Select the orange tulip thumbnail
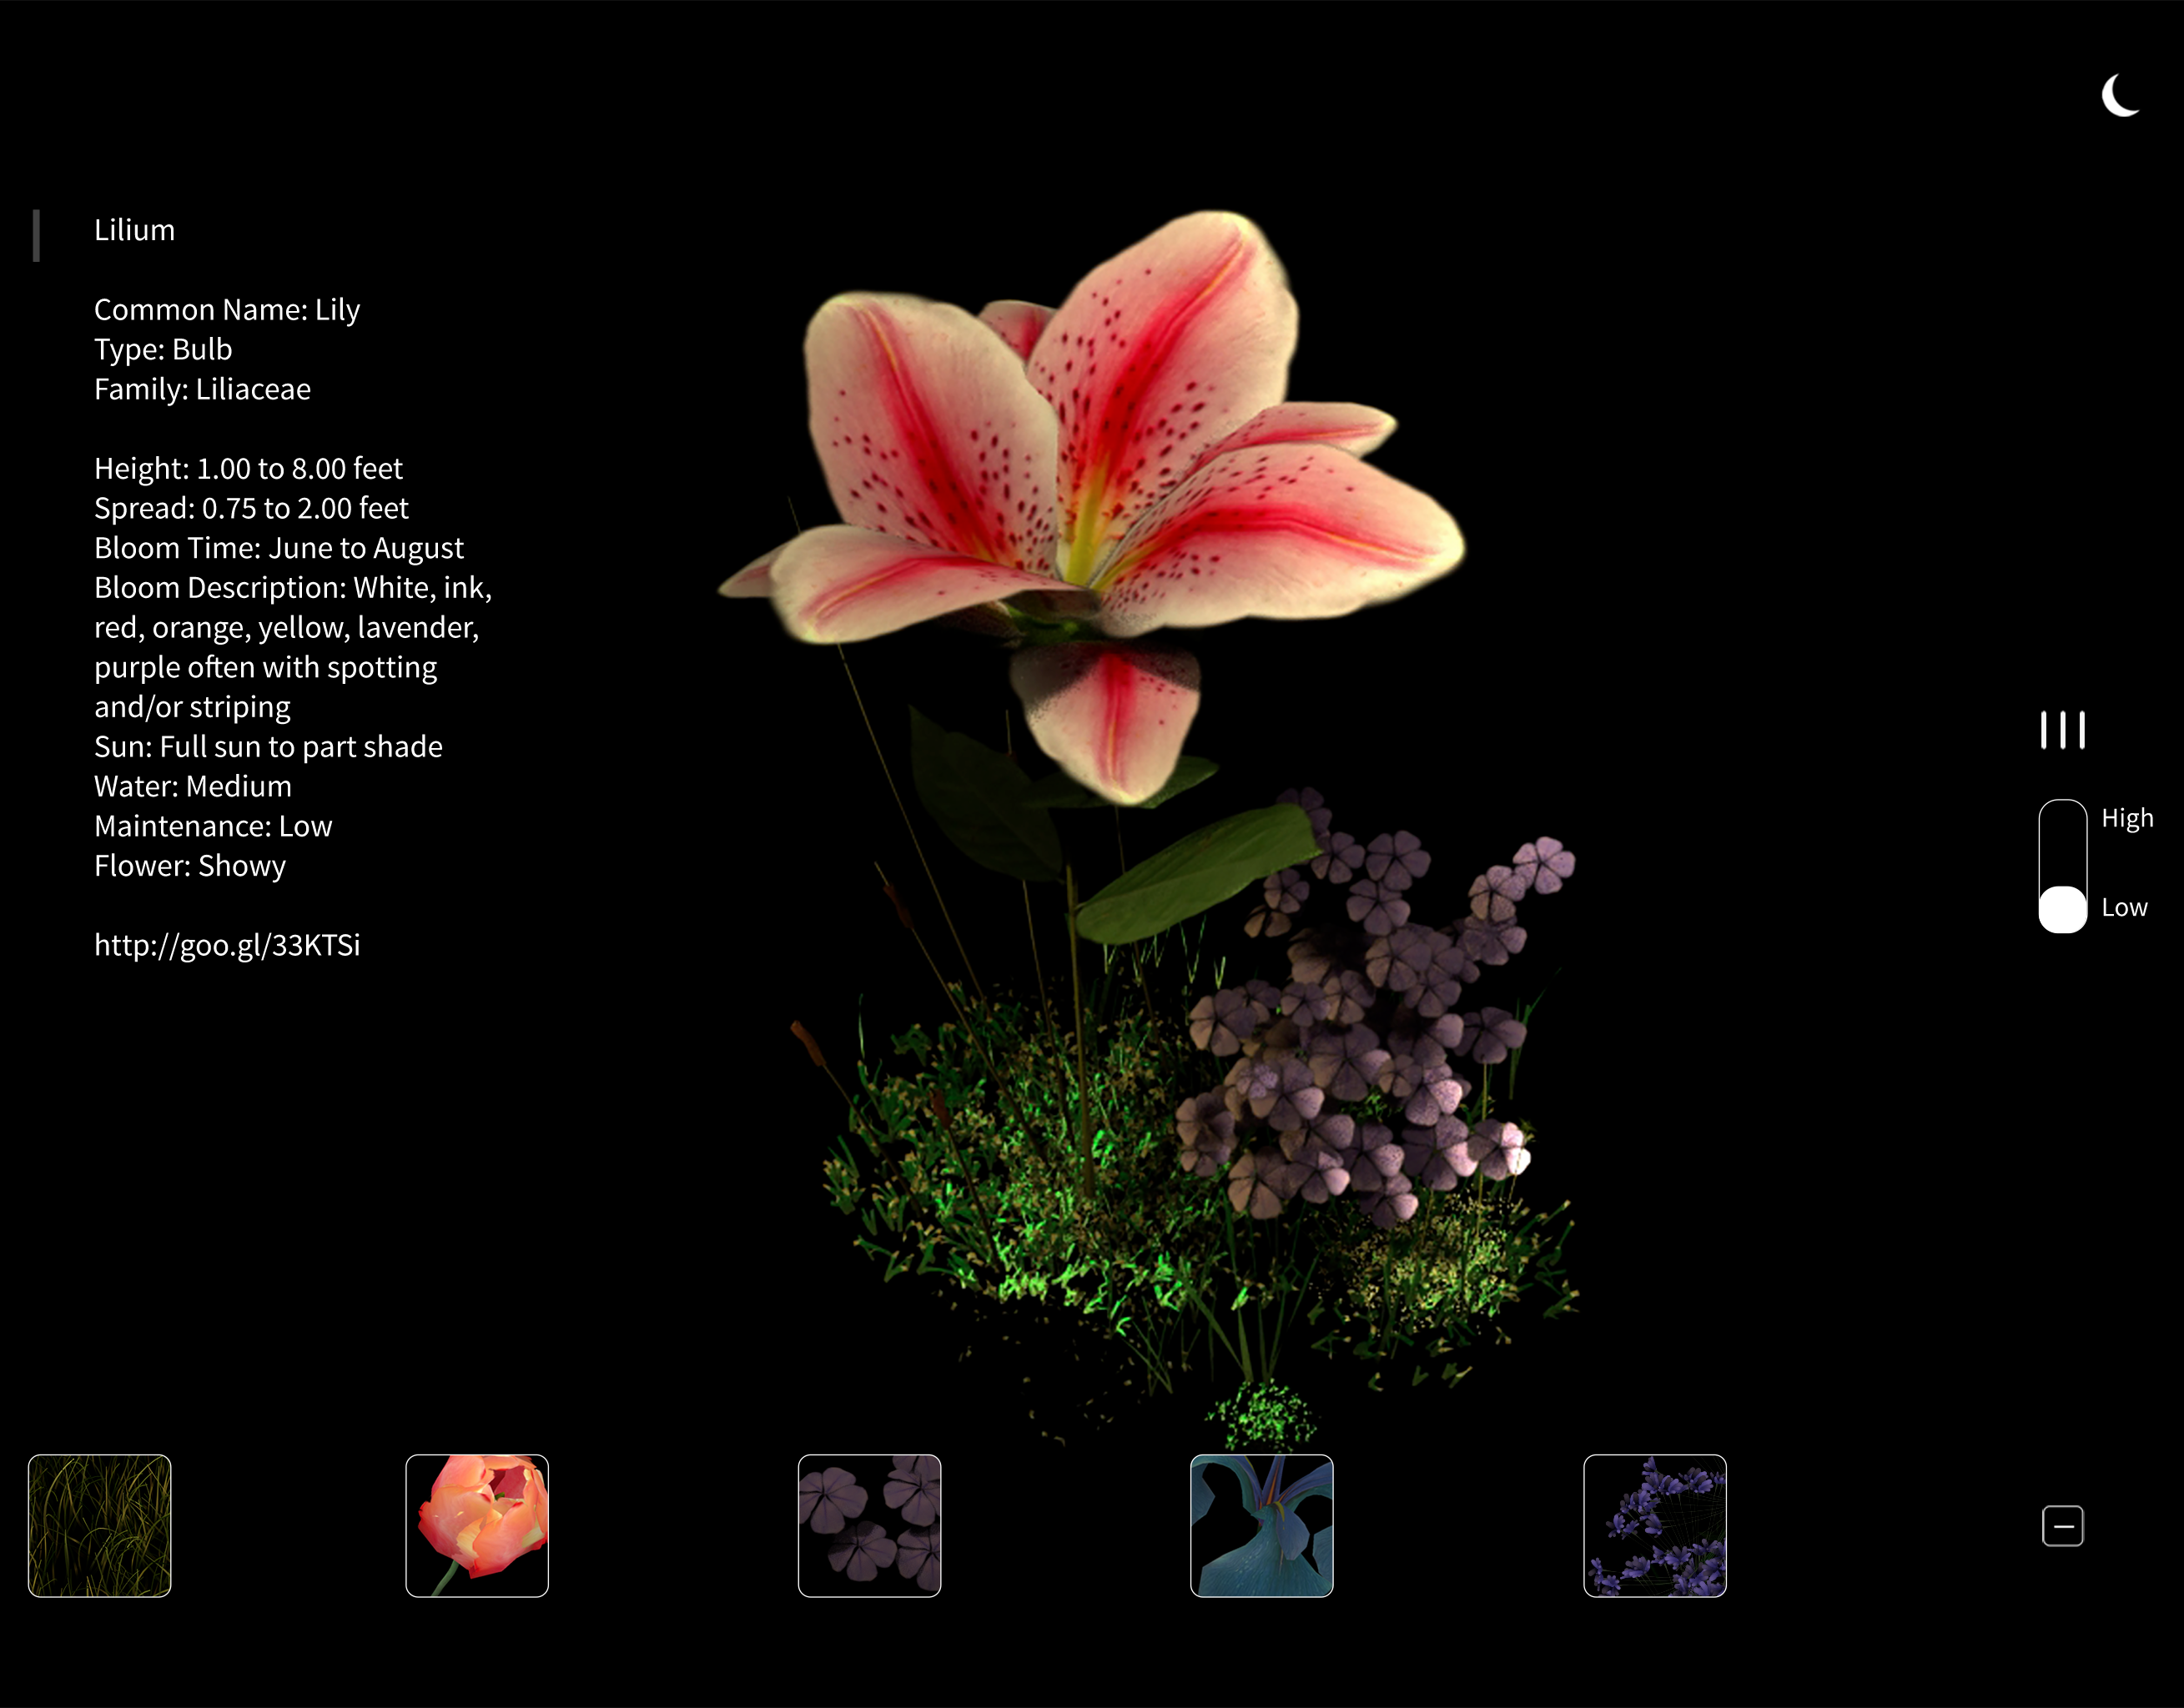The height and width of the screenshot is (1708, 2184). tap(477, 1526)
